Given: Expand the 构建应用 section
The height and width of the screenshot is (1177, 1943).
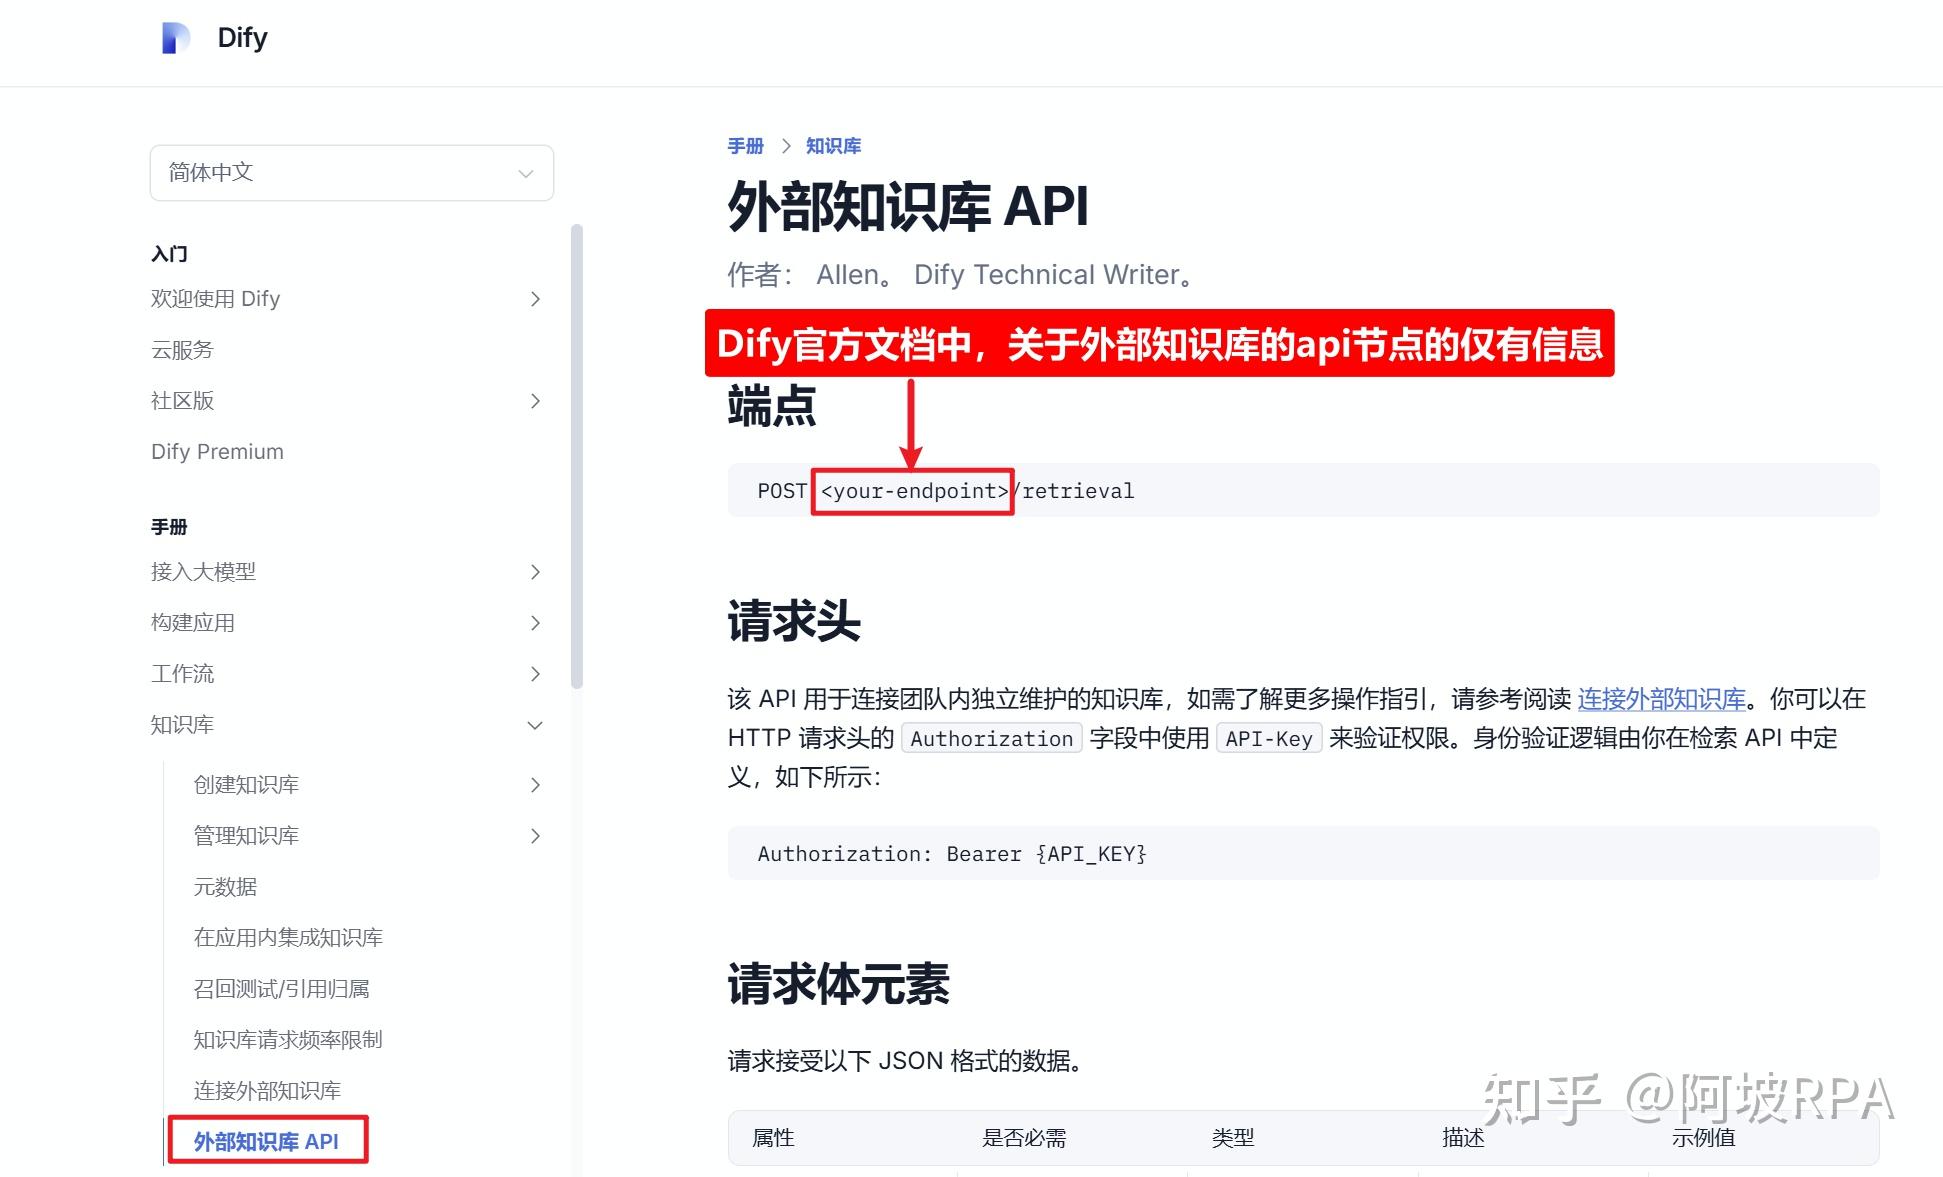Looking at the screenshot, I should [536, 622].
